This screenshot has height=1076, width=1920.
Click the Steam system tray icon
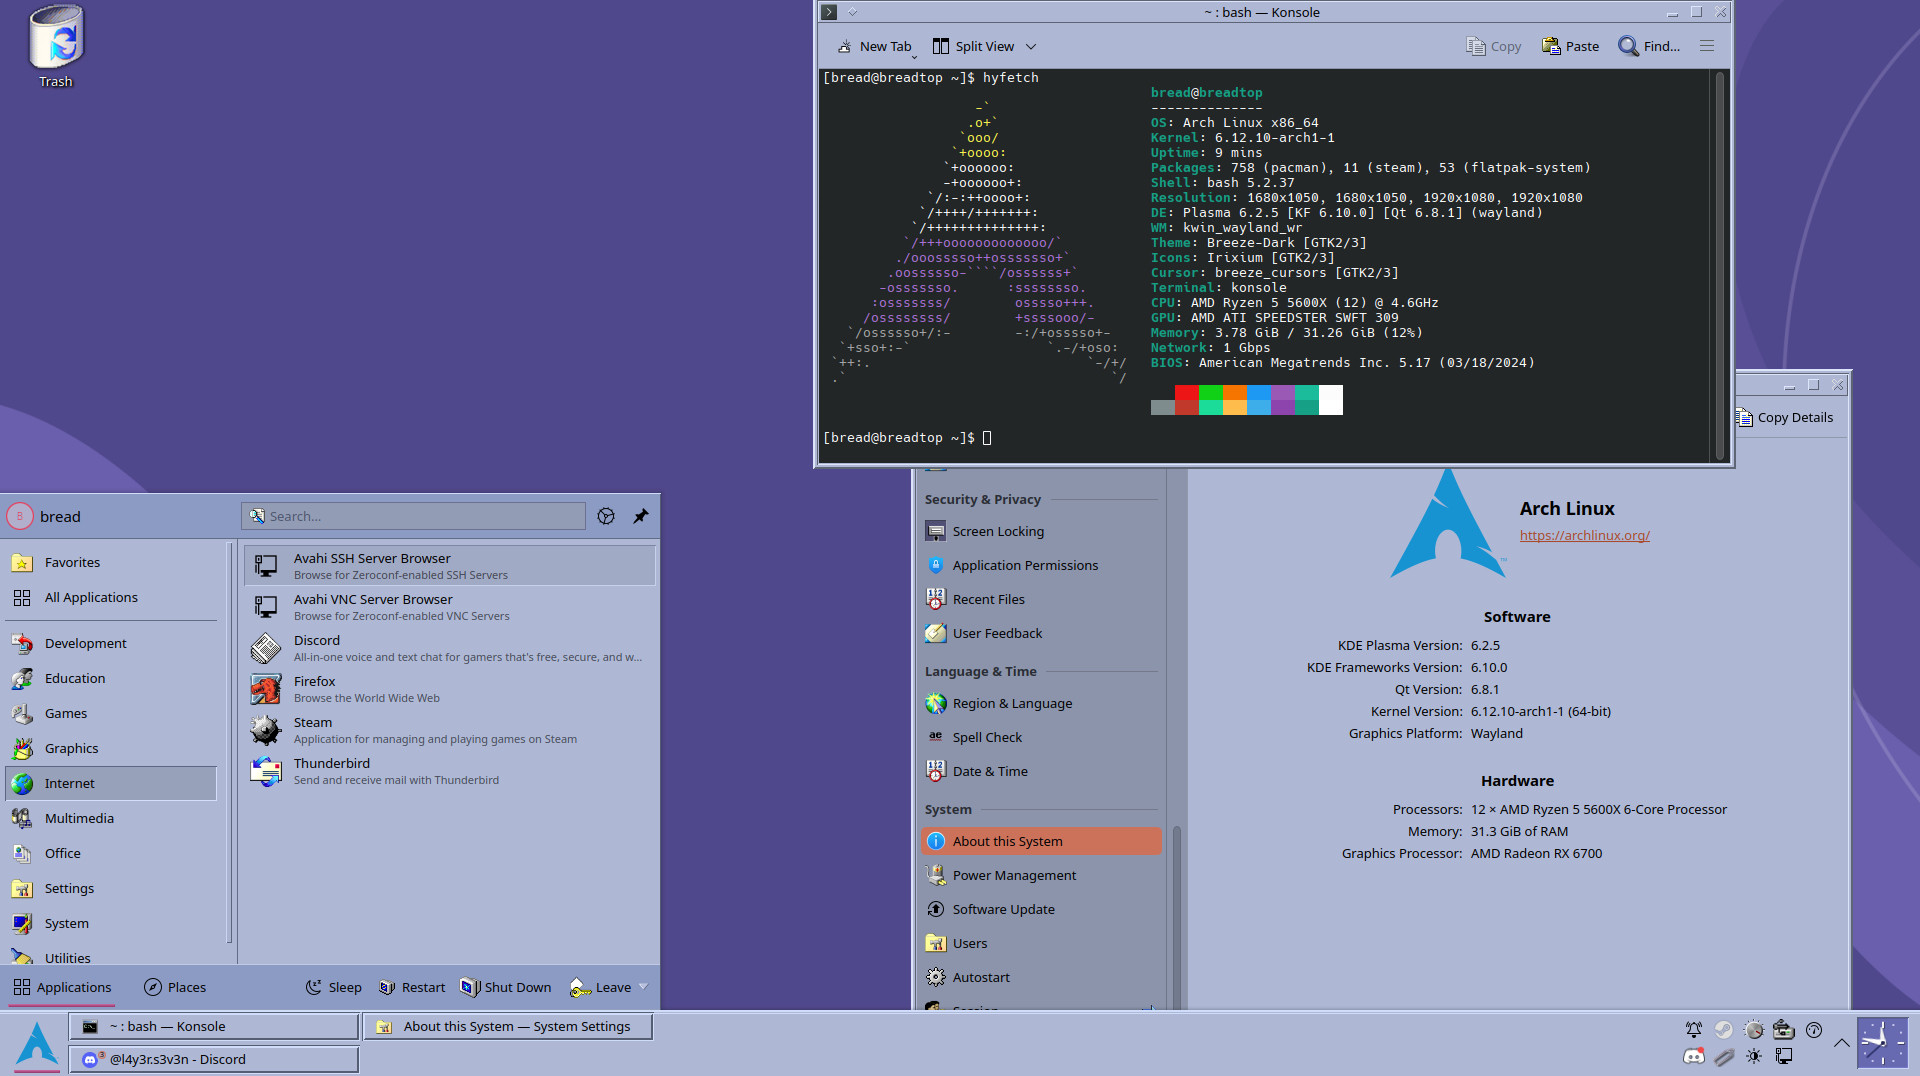click(x=1724, y=1029)
